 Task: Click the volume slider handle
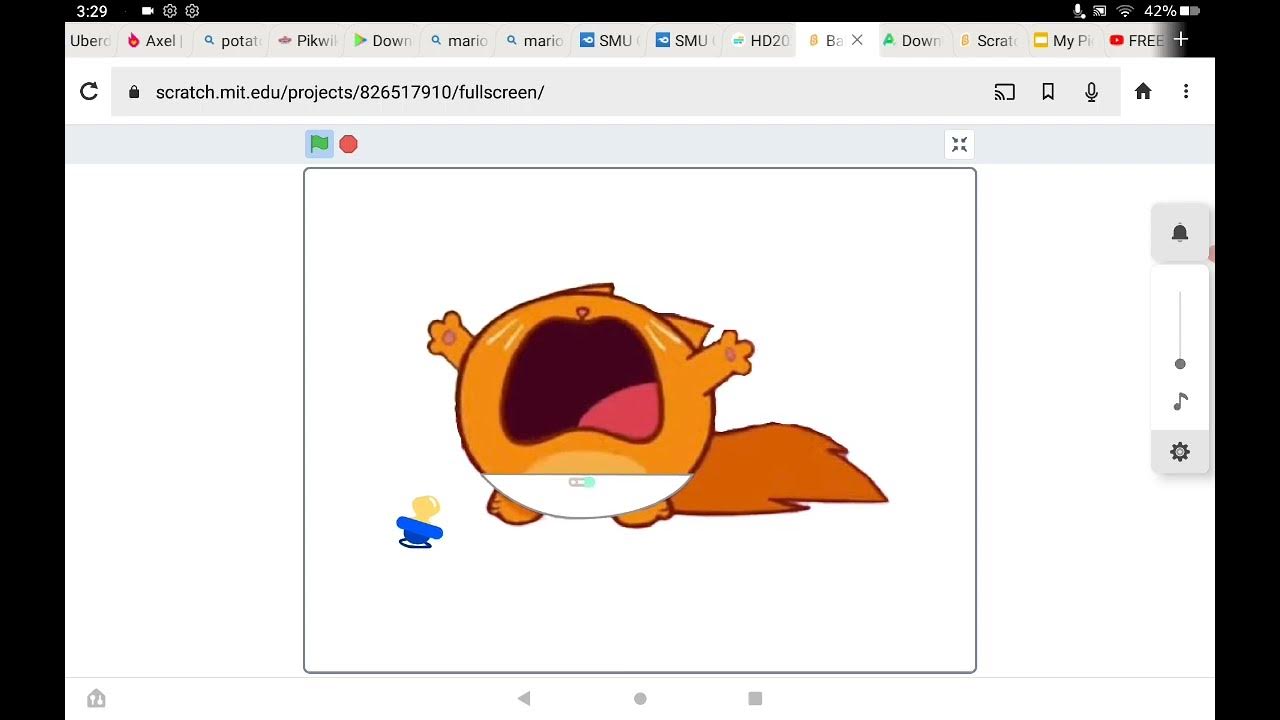tap(1180, 364)
